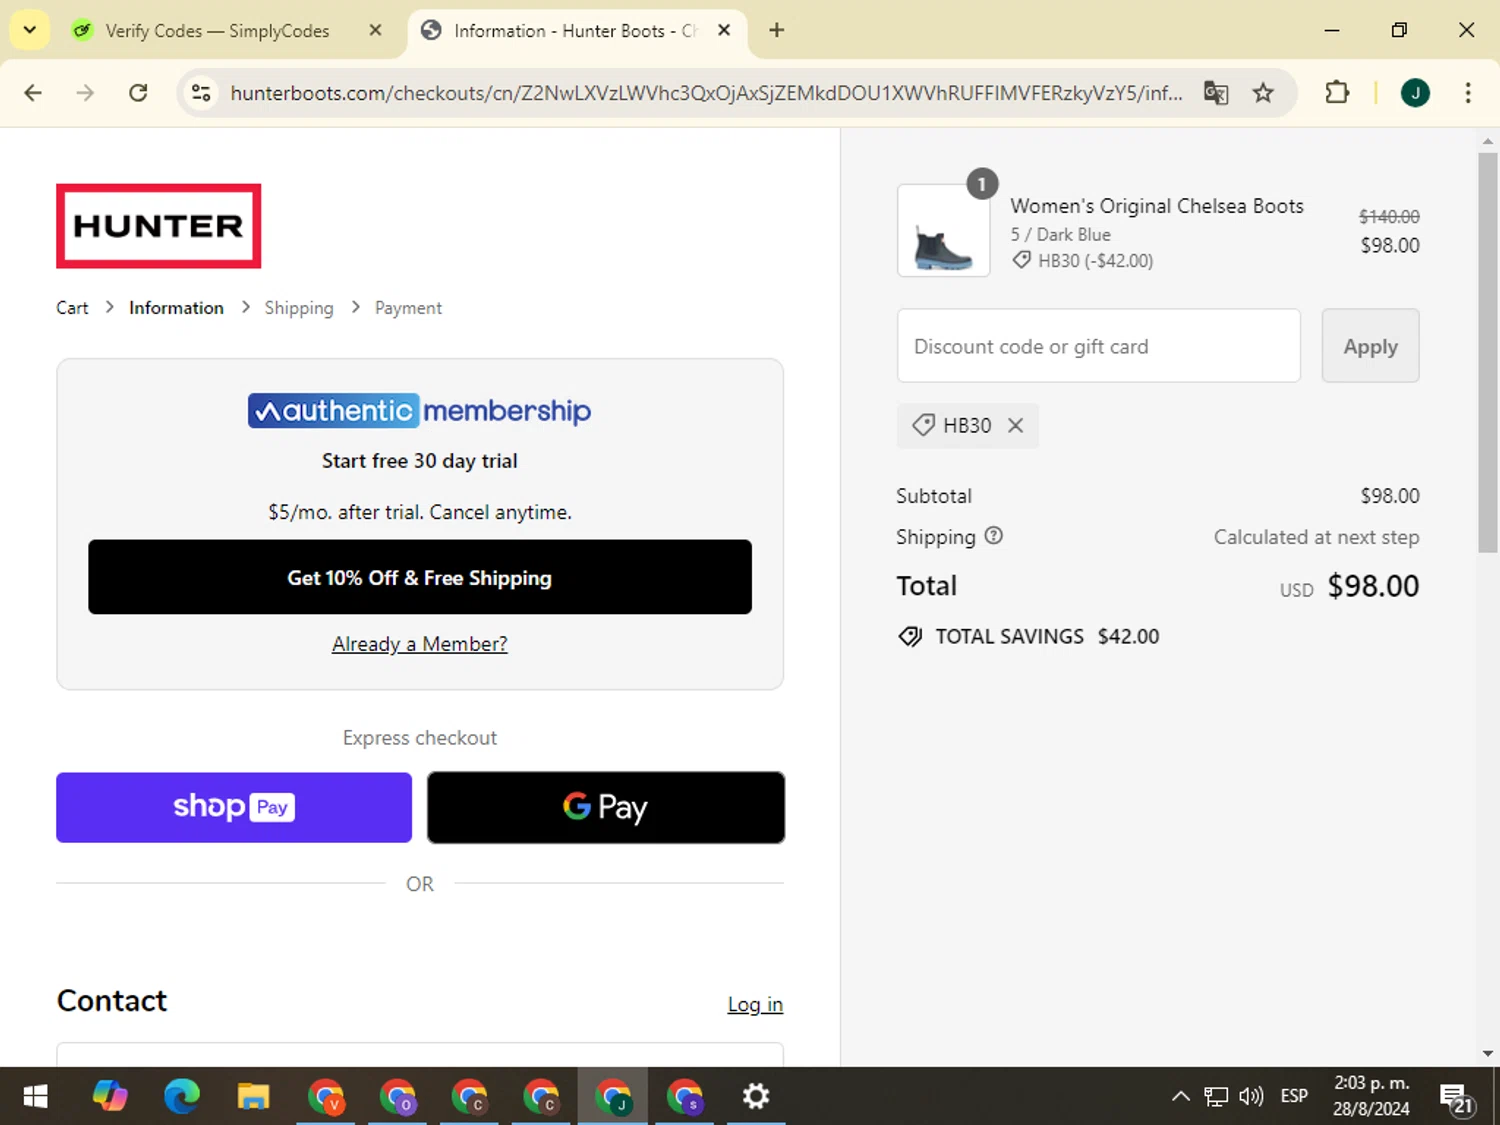
Task: Click the Chelsea Boots product thumbnail
Action: 943,230
